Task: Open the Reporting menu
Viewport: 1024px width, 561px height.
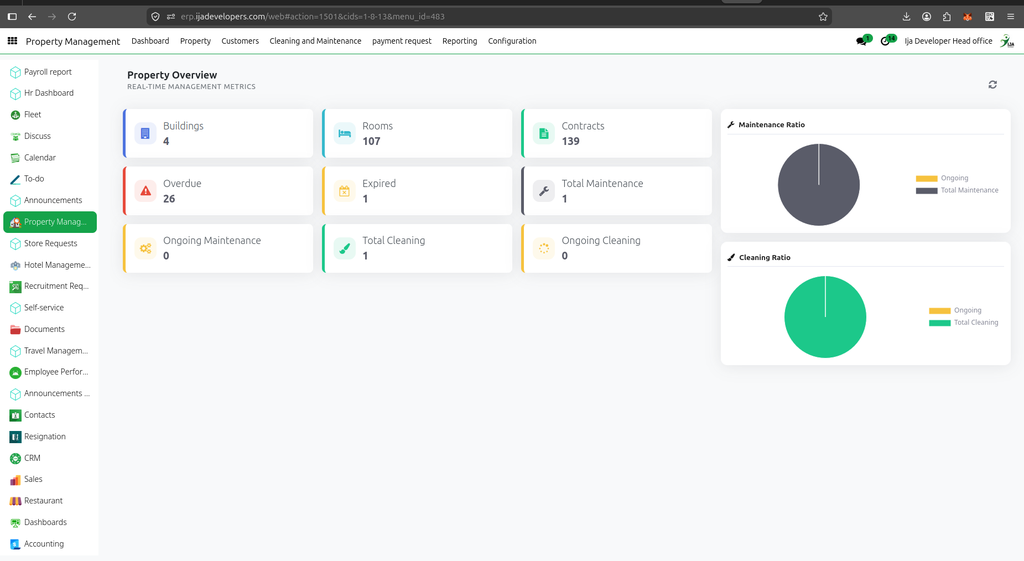Action: (x=459, y=40)
